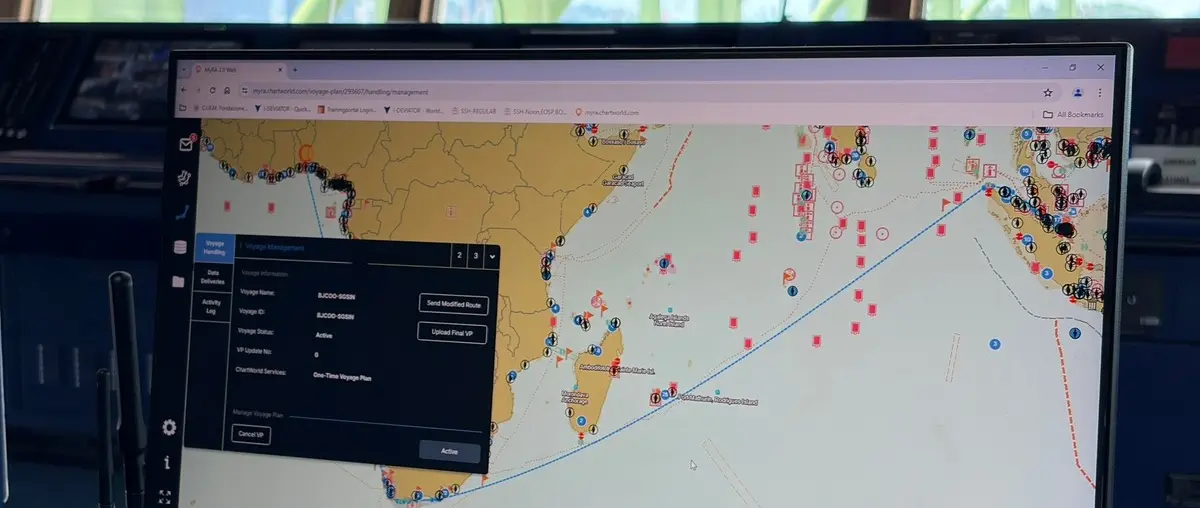Select panel page 3
1200x508 pixels.
click(476, 256)
